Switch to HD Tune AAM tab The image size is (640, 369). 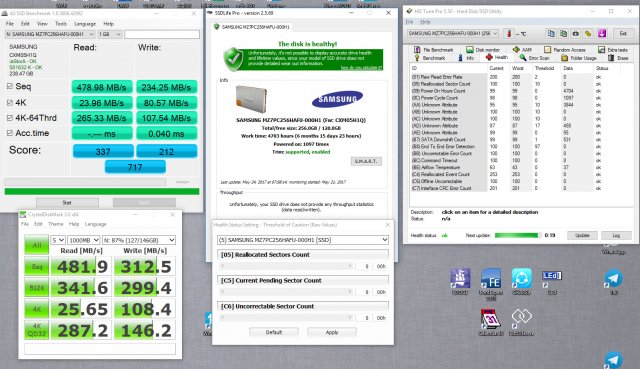tap(522, 50)
